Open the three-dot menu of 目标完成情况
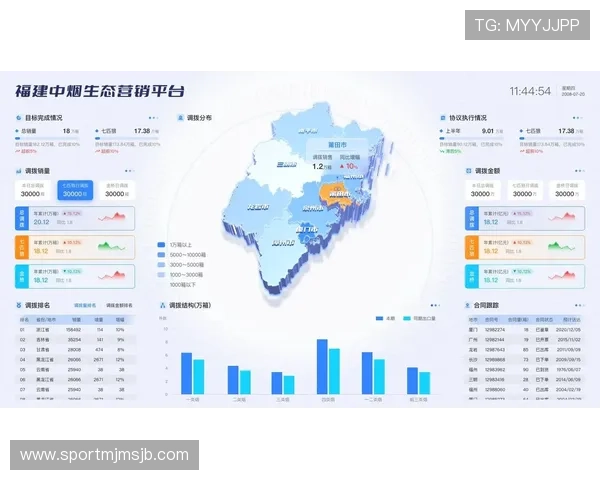 click(x=153, y=118)
